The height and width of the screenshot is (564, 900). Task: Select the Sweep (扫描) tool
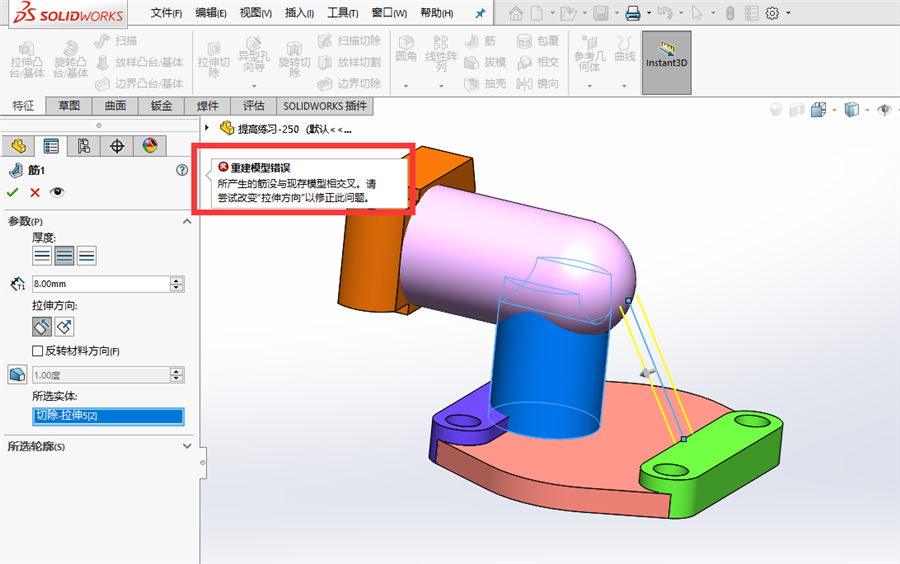(x=116, y=41)
